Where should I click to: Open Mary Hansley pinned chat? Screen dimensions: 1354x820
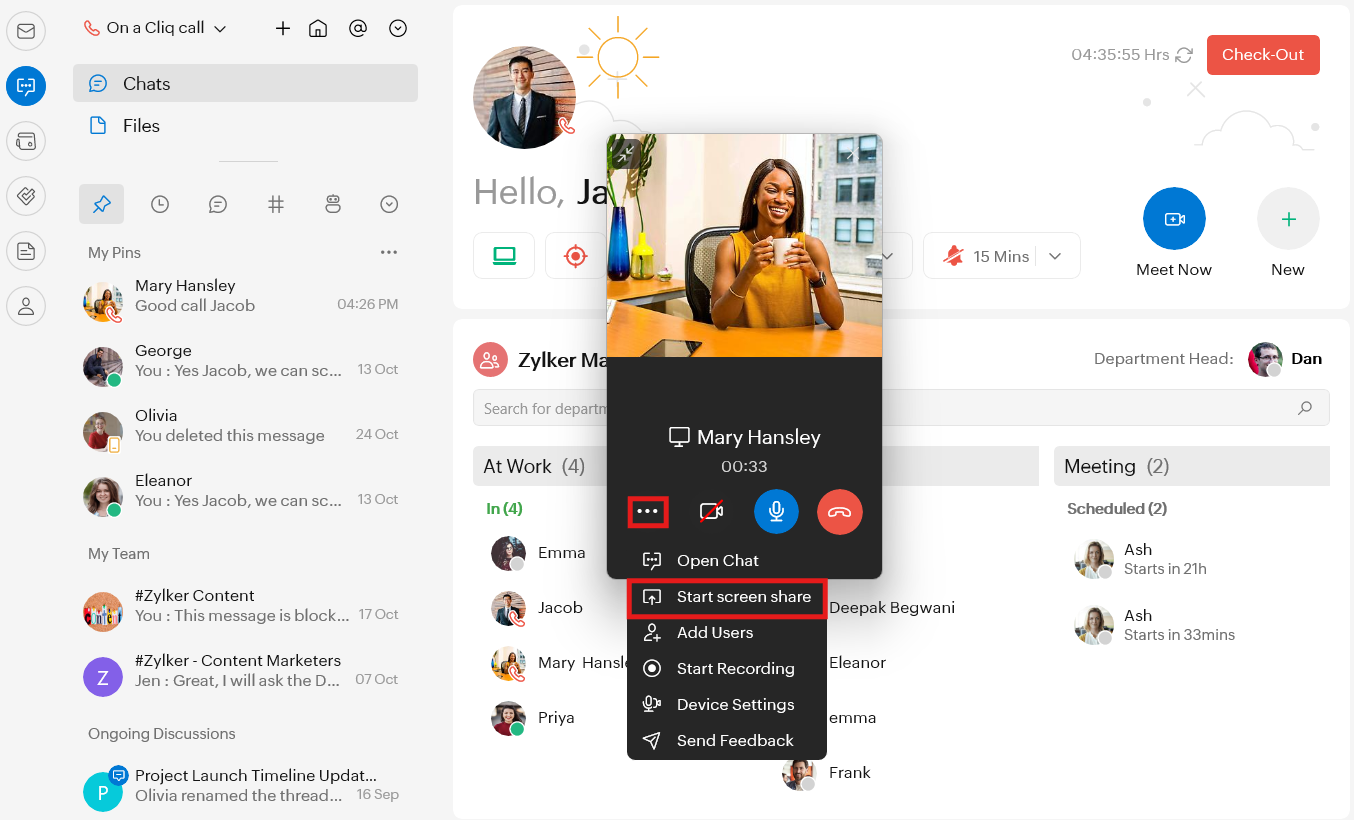[245, 301]
